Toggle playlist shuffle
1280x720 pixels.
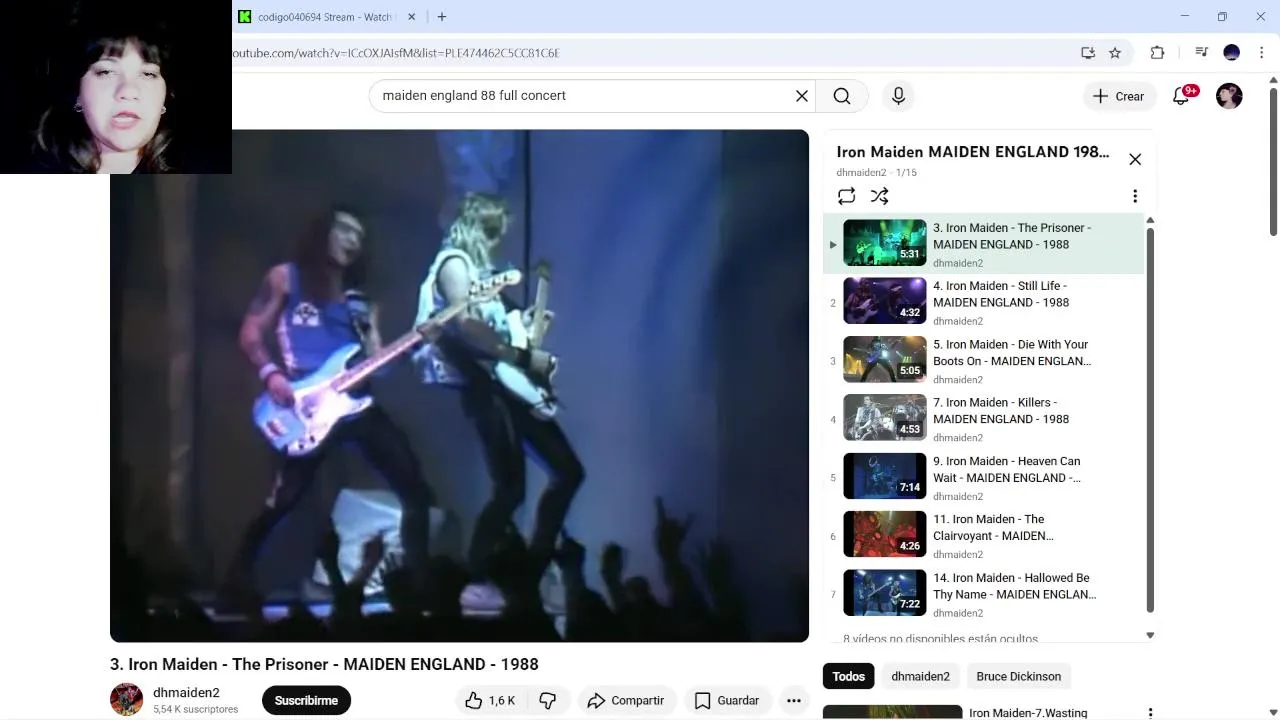coord(879,196)
